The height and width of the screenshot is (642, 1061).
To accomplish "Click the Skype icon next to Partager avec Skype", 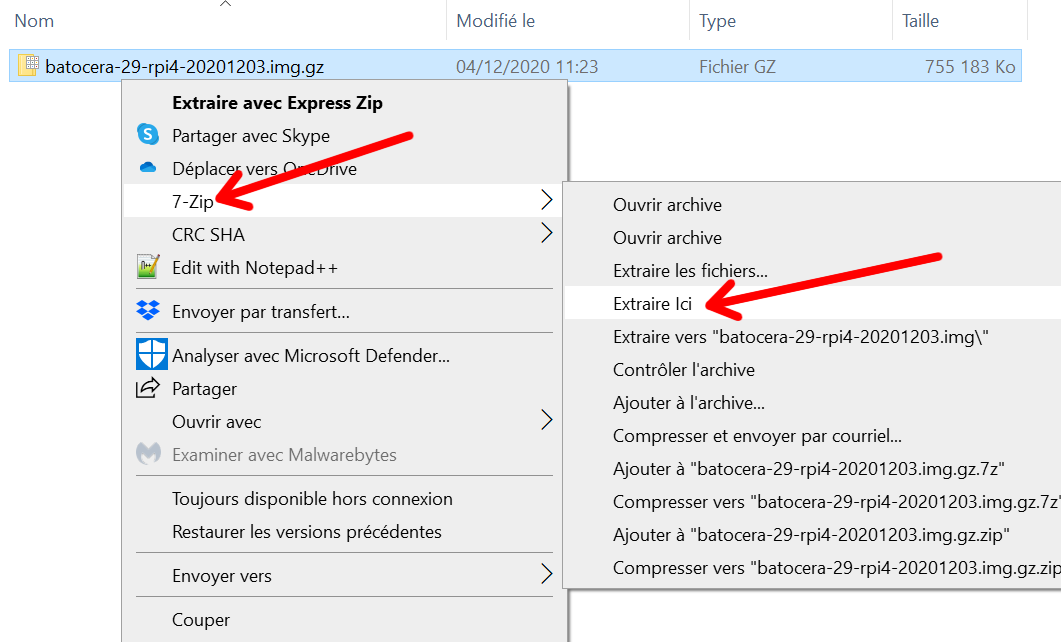I will pos(148,134).
